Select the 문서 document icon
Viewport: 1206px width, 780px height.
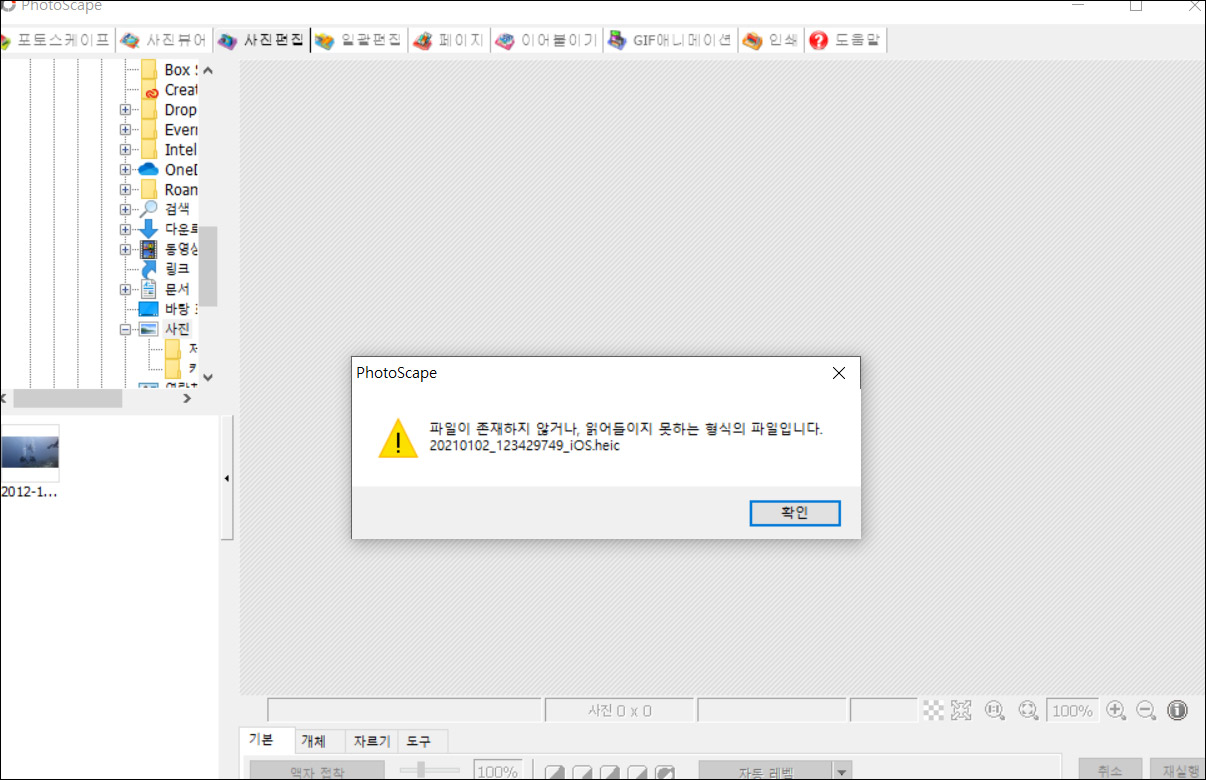[x=149, y=289]
